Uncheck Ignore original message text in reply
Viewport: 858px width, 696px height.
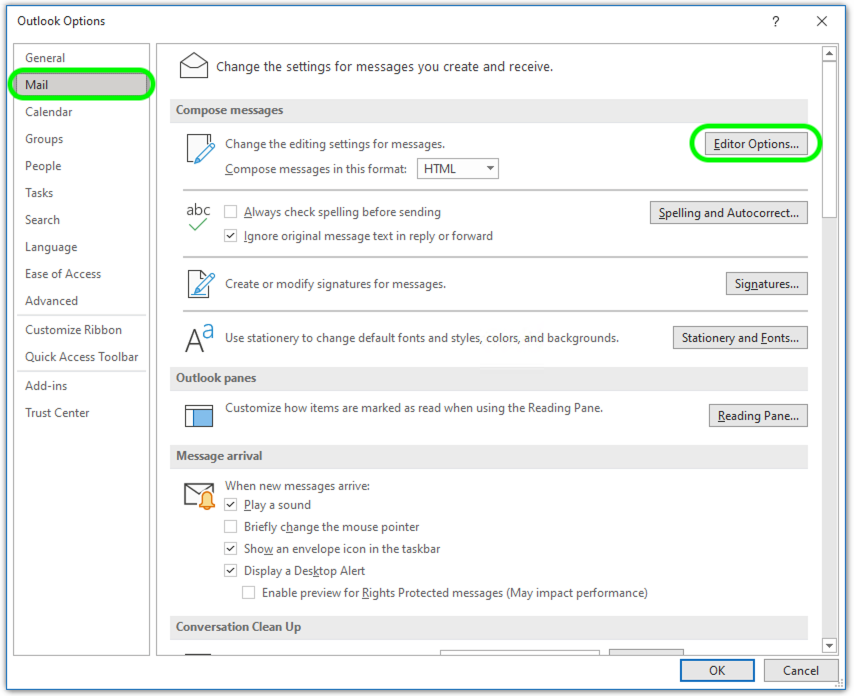231,236
